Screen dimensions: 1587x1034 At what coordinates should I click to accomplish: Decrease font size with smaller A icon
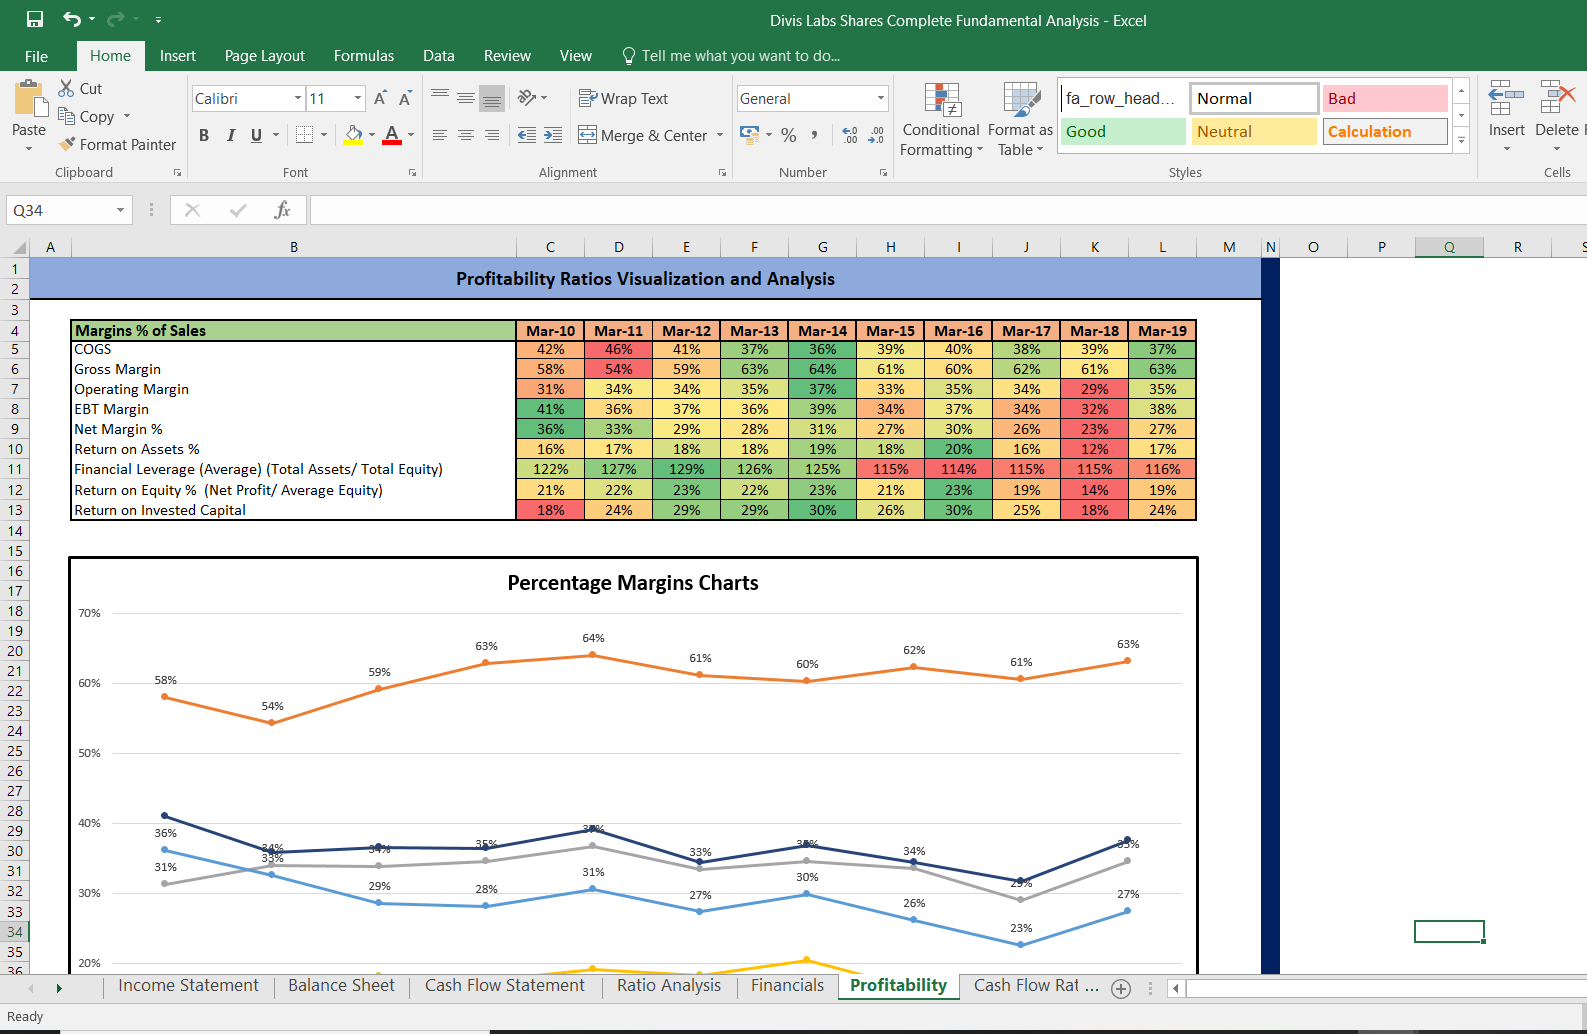click(405, 98)
